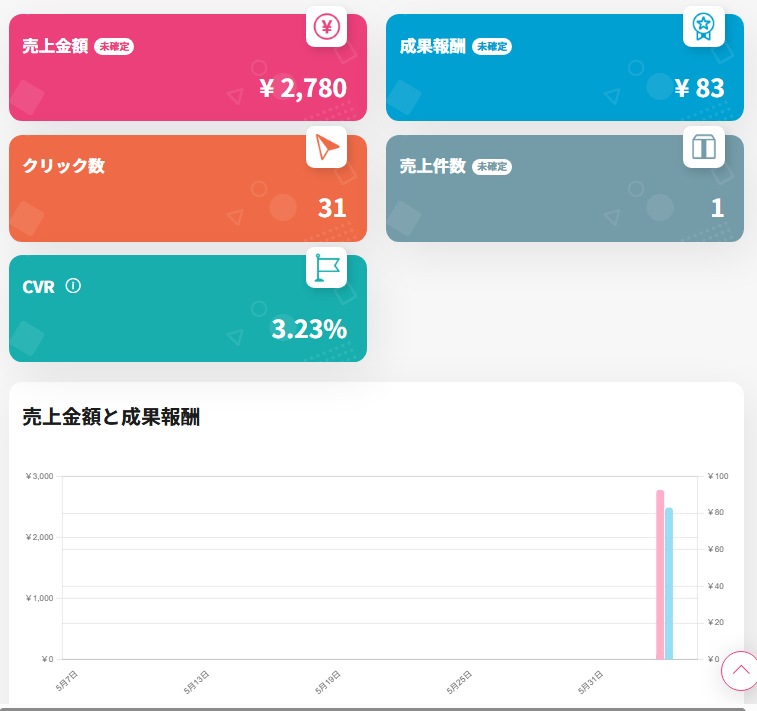The height and width of the screenshot is (711, 757).
Task: Click the 売上金額と成果報酬 chart heading
Action: click(111, 417)
